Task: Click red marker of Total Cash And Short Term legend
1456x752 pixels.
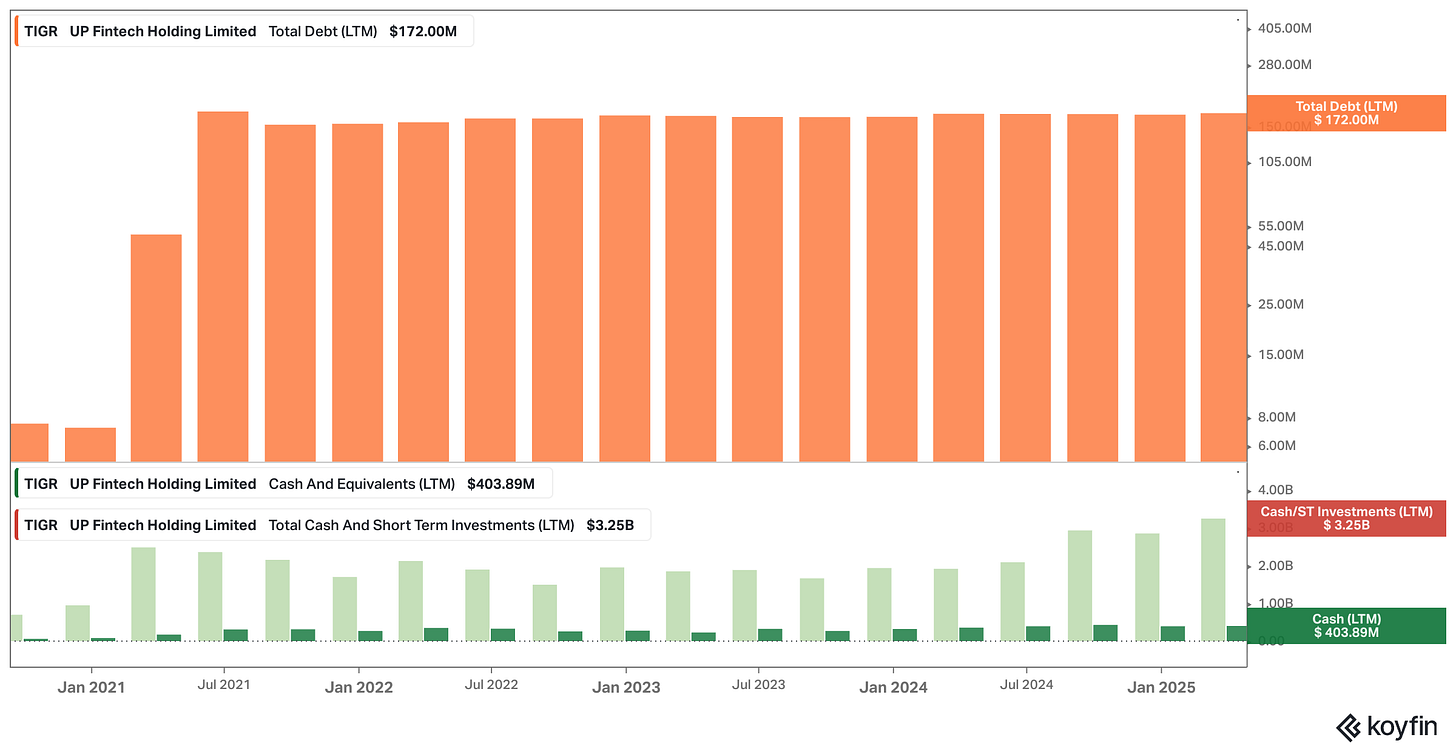Action: (17, 525)
